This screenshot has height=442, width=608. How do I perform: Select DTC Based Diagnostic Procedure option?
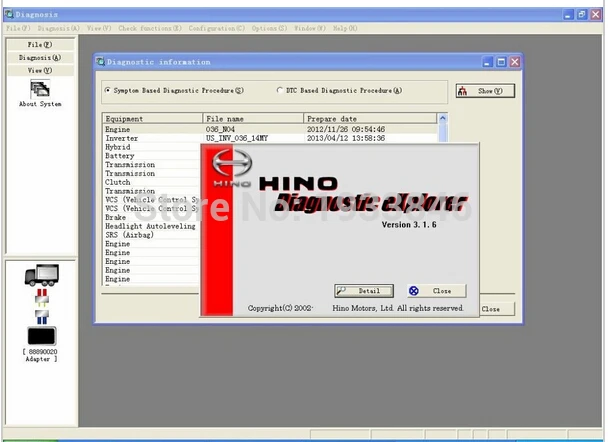tap(339, 90)
